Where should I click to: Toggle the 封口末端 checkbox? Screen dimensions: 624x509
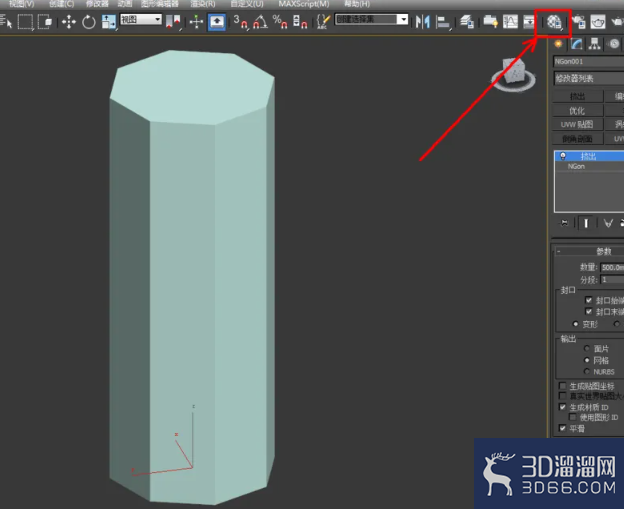point(589,311)
